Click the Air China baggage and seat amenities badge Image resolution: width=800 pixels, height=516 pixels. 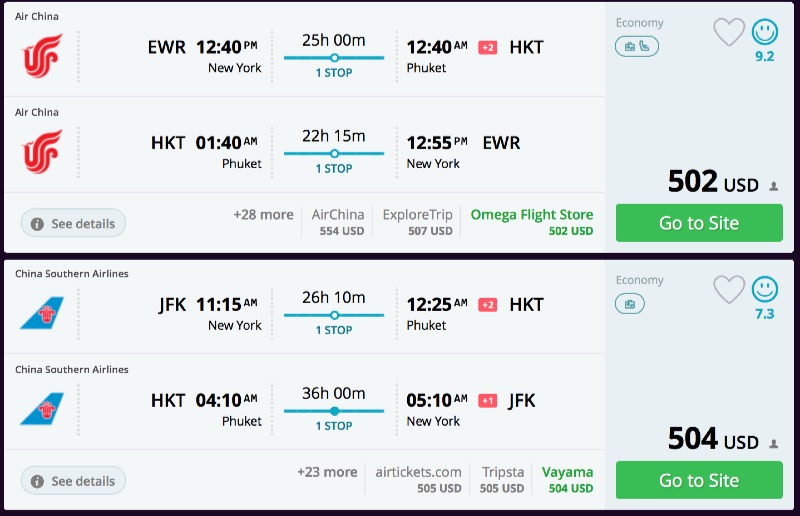click(637, 46)
